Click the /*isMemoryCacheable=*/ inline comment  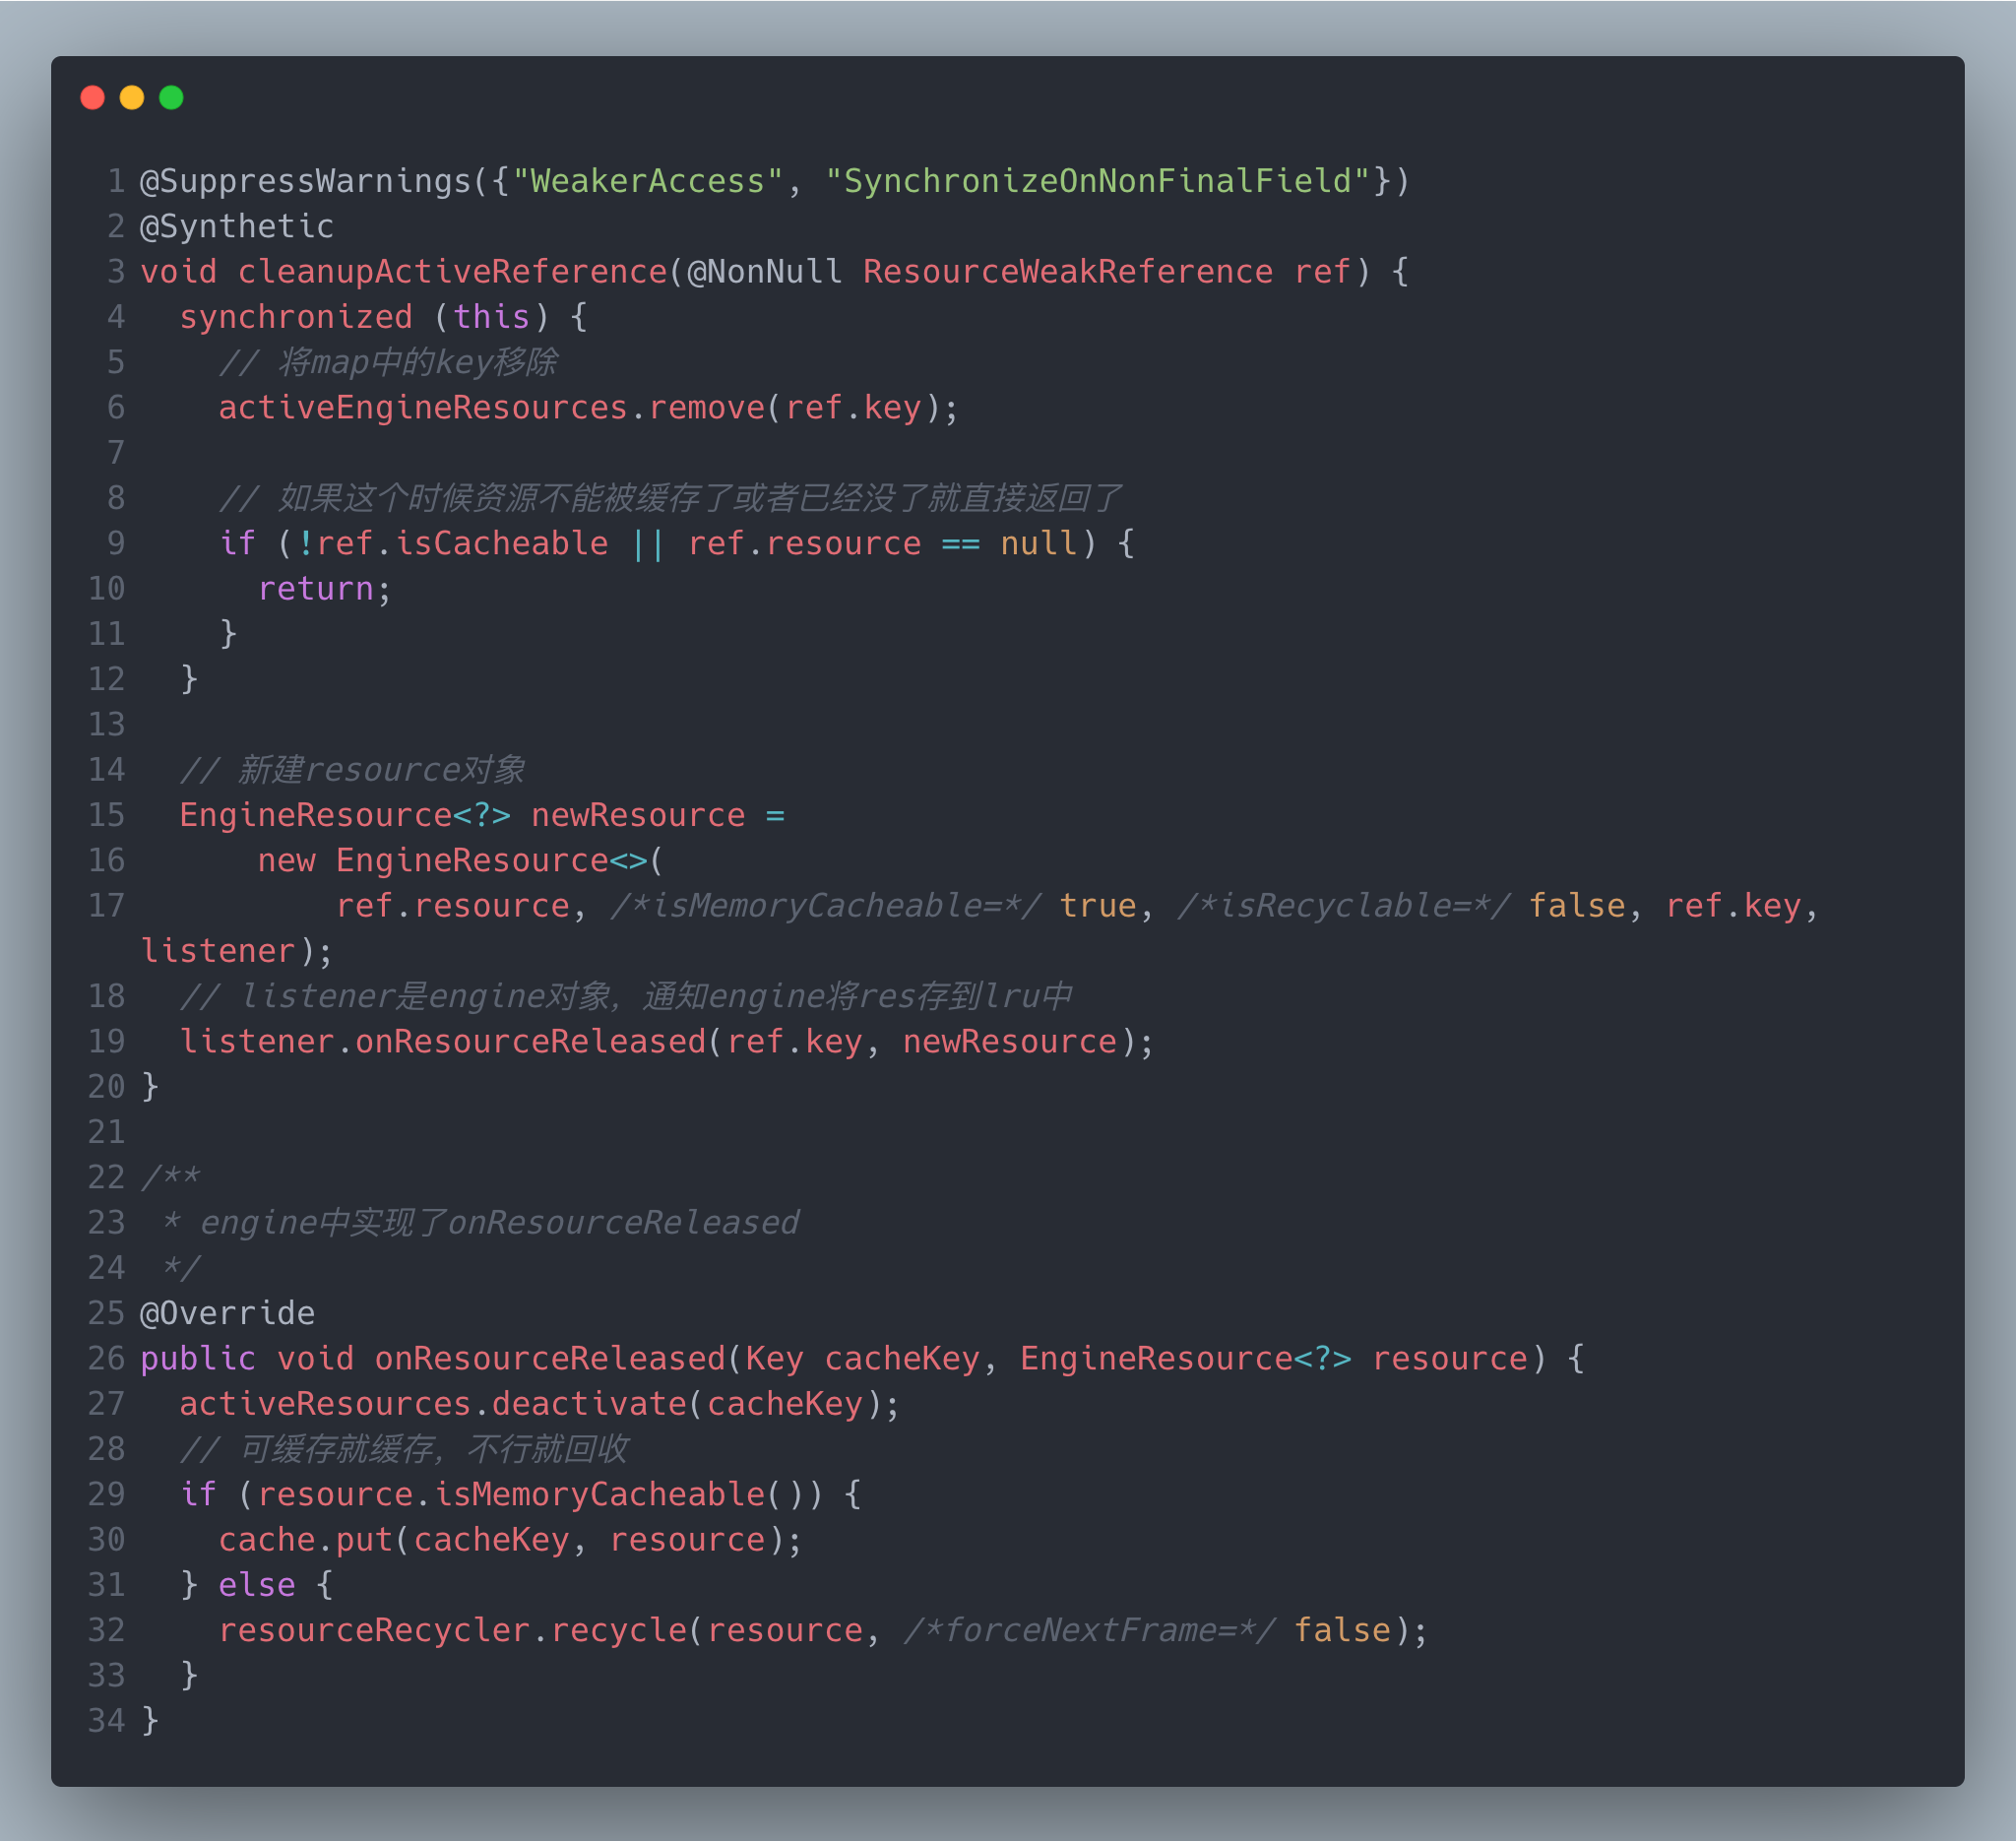point(826,905)
